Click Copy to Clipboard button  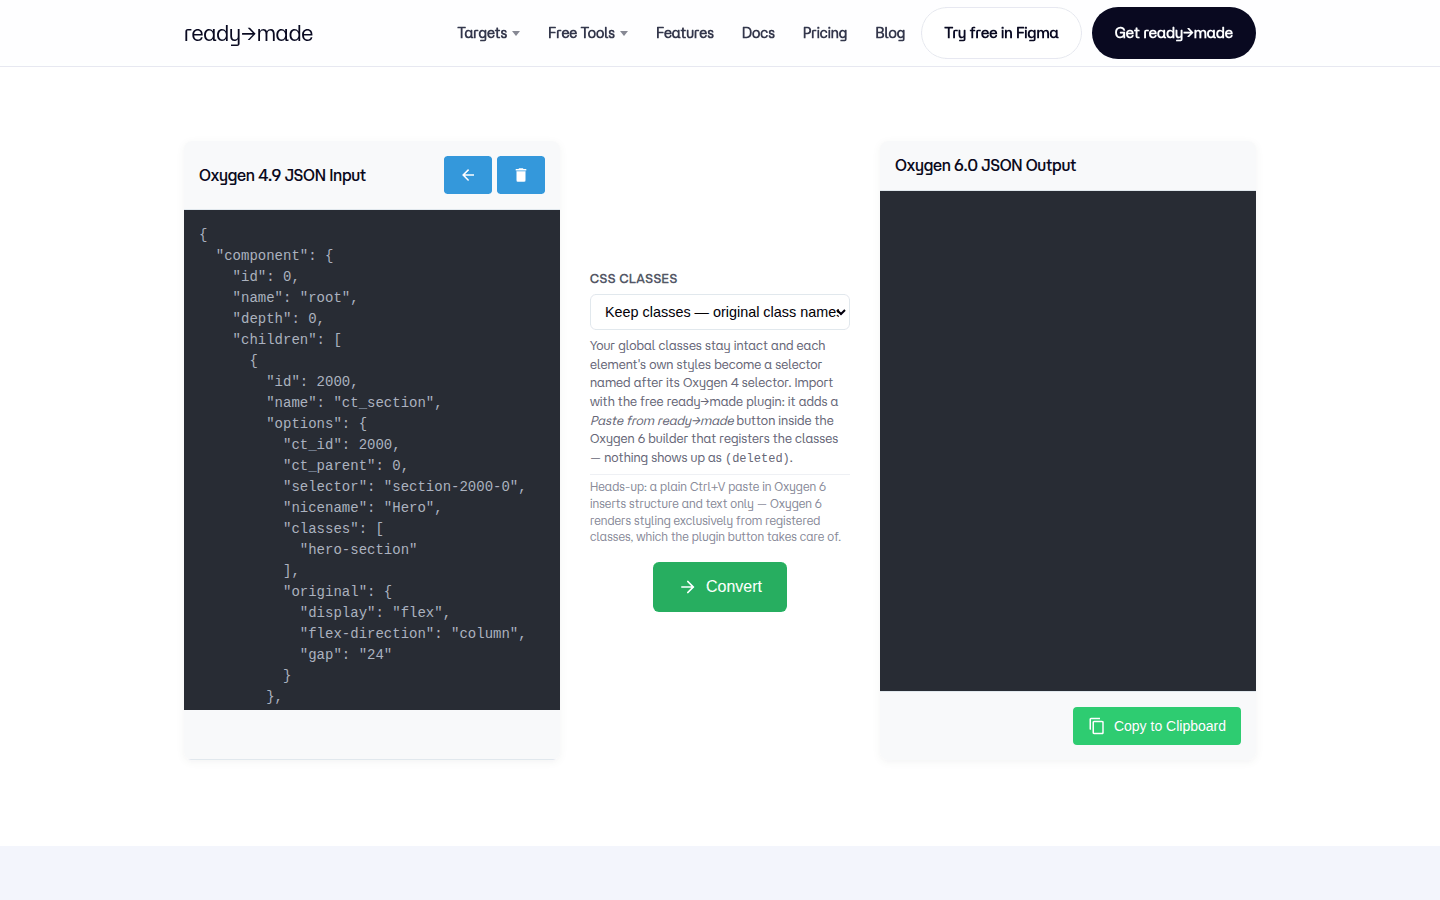1157,726
